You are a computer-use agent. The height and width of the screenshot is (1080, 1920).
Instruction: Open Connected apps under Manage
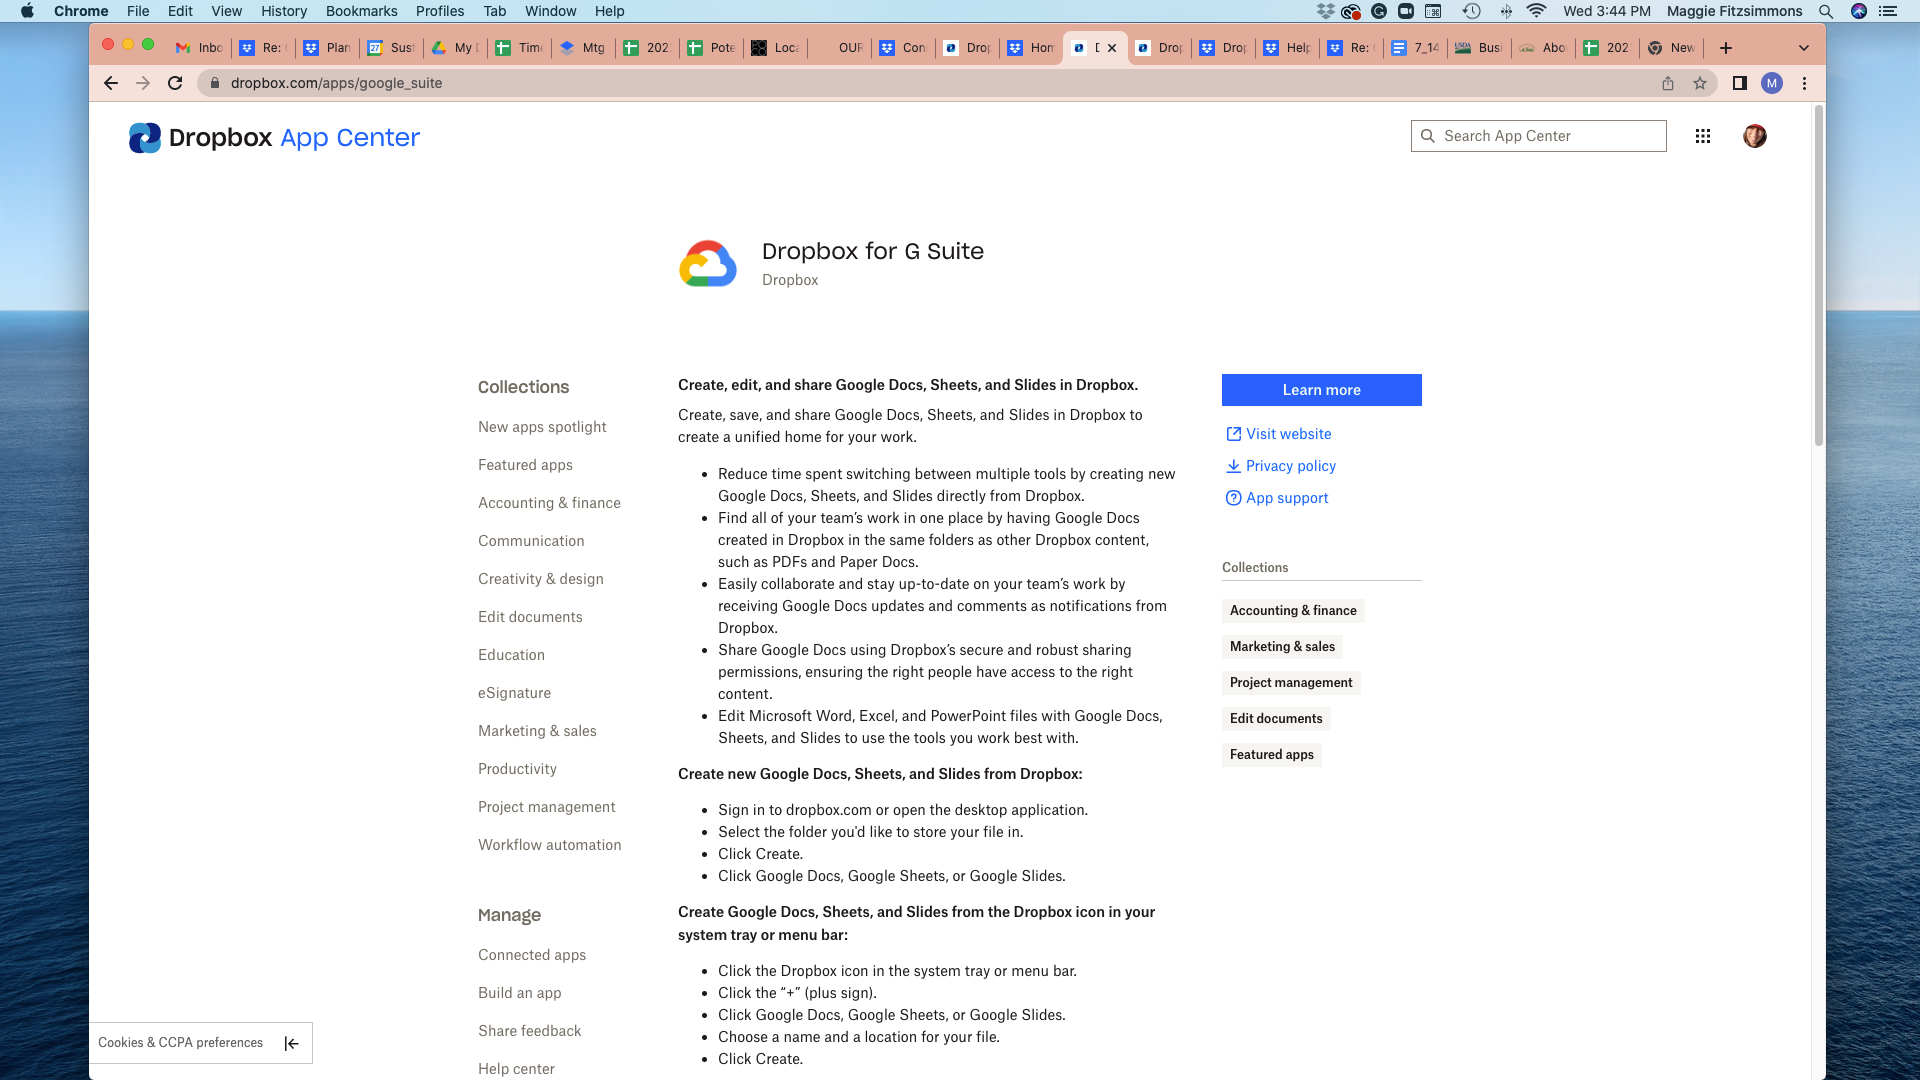pyautogui.click(x=532, y=955)
